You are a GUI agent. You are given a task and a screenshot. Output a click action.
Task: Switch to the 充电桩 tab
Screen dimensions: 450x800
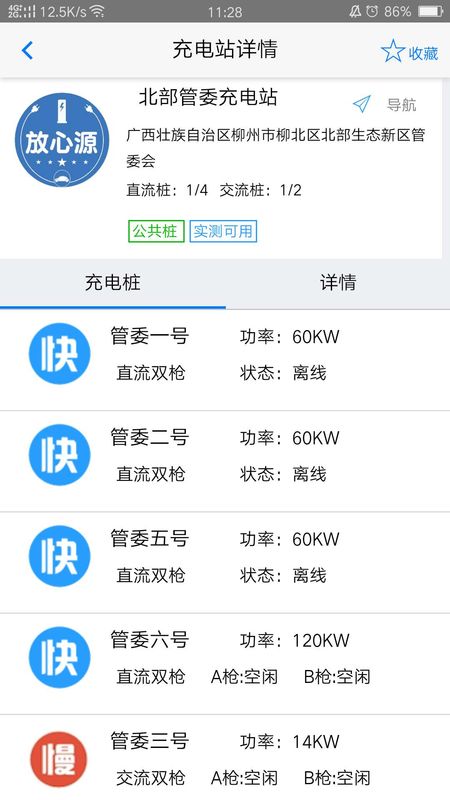(113, 283)
